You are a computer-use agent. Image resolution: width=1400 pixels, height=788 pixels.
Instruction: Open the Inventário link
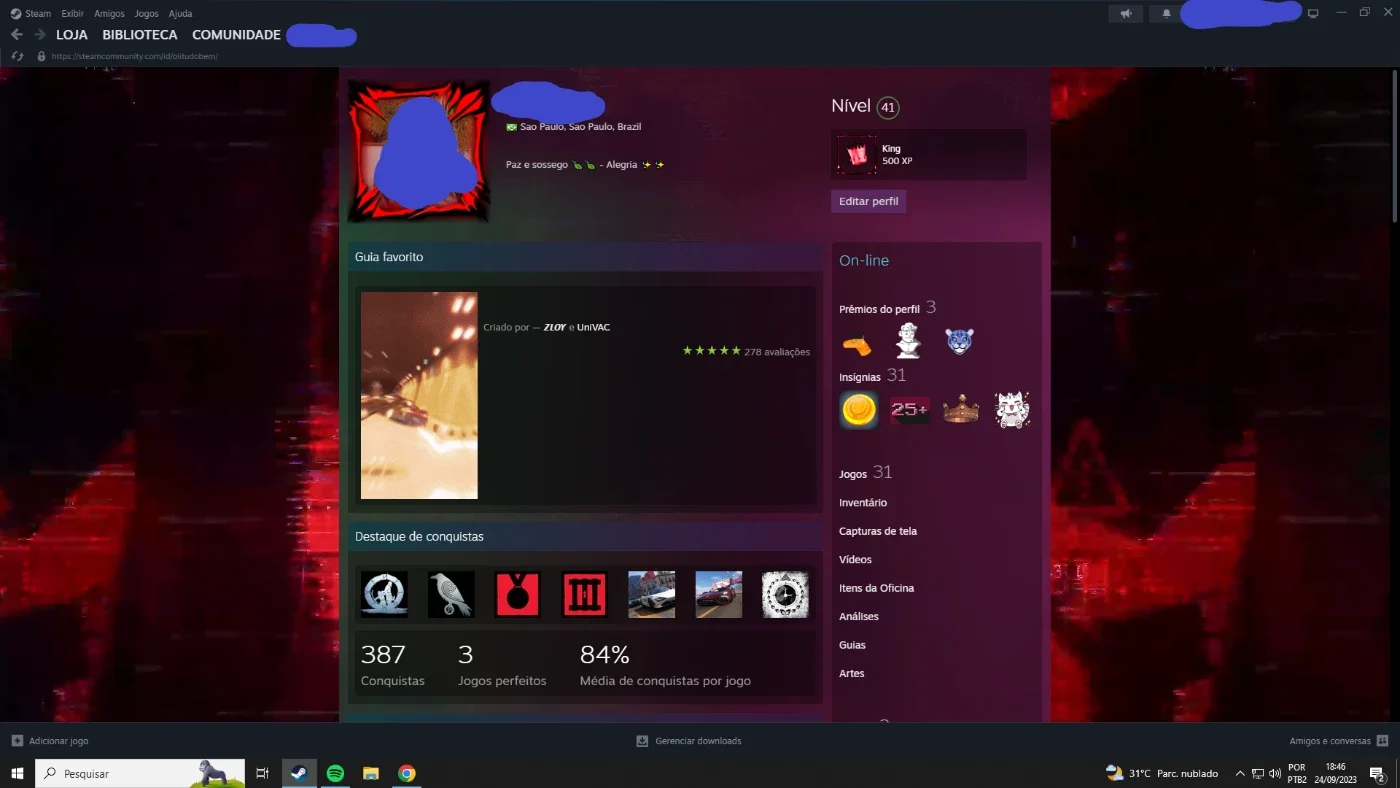[x=863, y=503]
